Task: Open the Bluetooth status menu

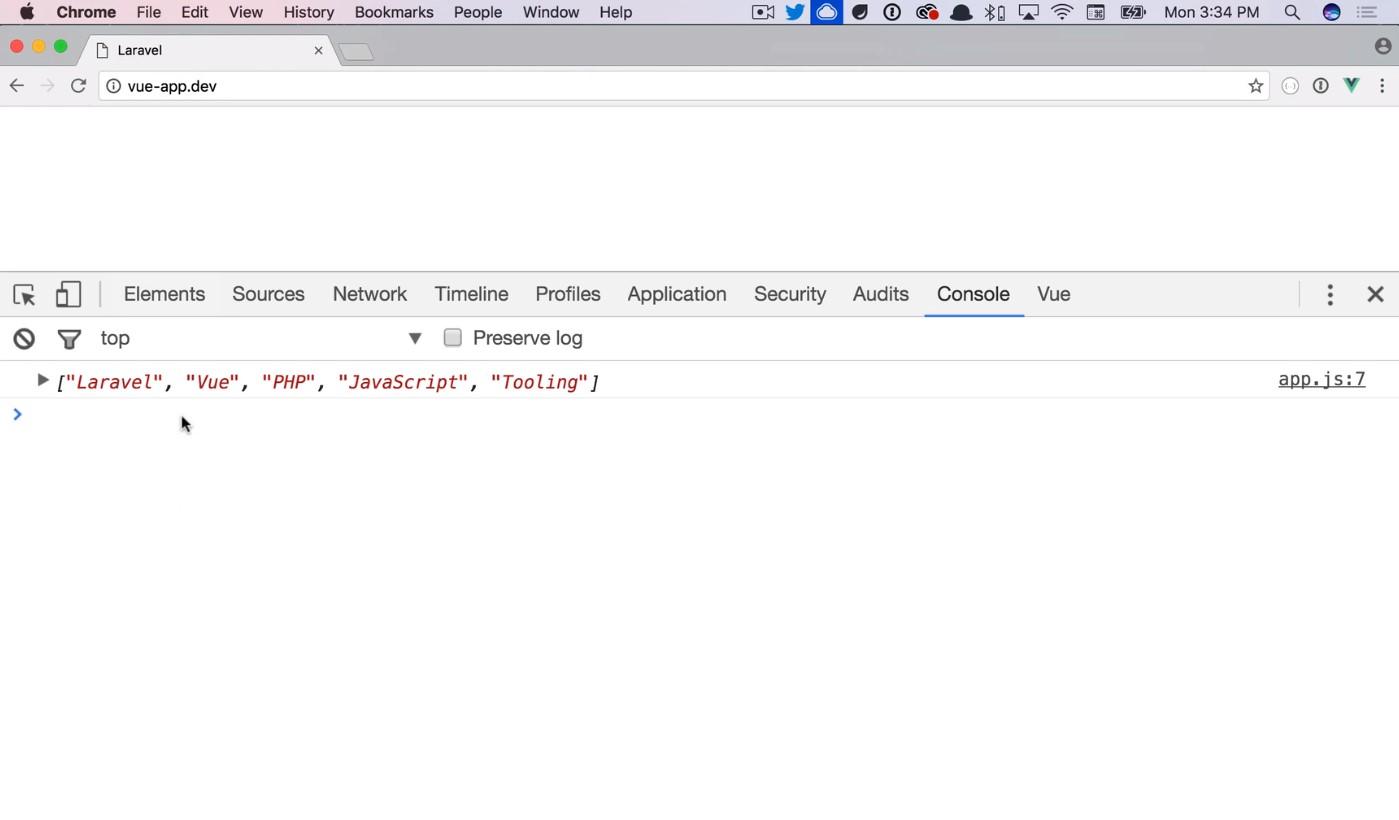Action: coord(994,12)
